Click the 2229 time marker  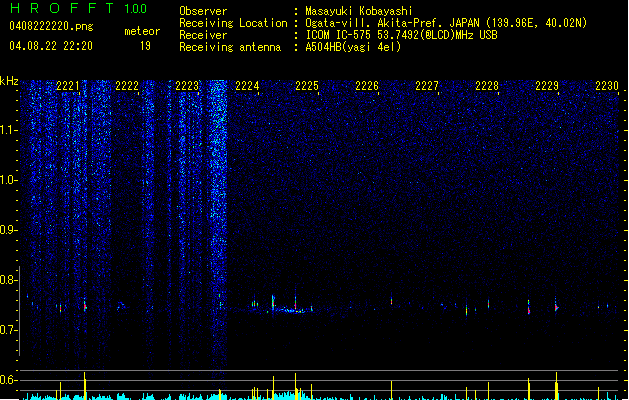547,86
